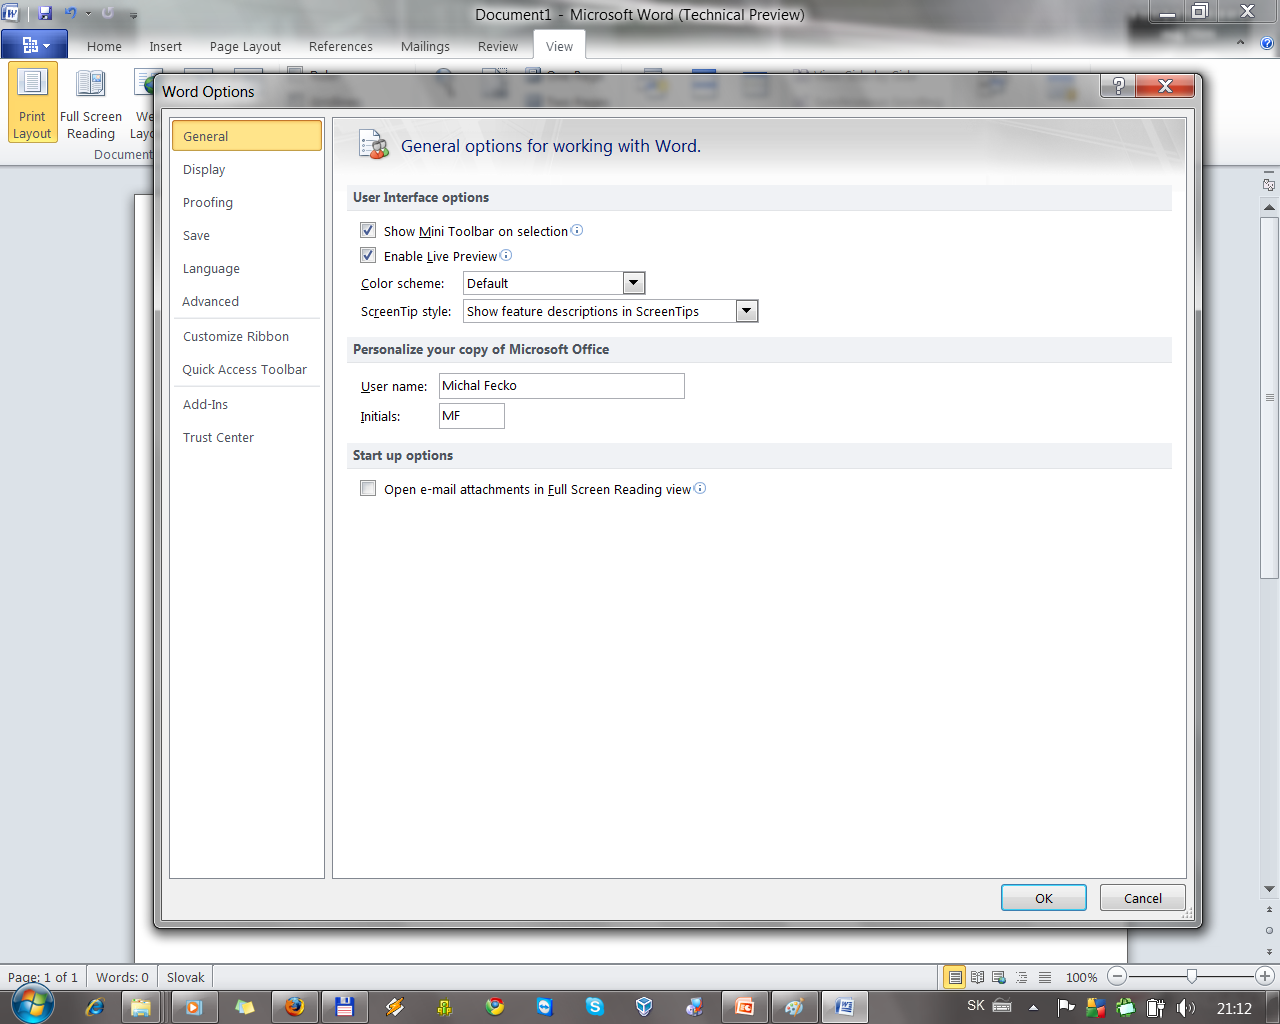Screen dimensions: 1280x1024
Task: Click the Save icon in Quick Access Toolbar
Action: tap(45, 14)
